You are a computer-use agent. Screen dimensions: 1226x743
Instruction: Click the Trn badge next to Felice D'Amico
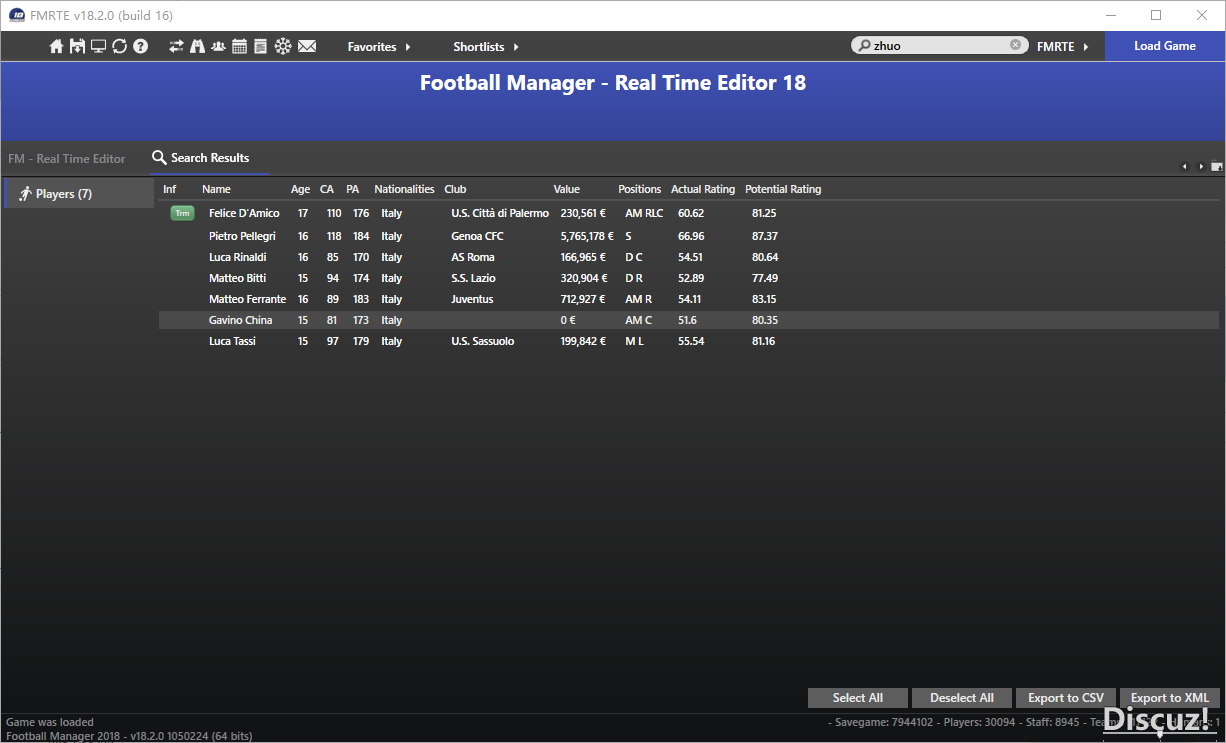tap(182, 213)
